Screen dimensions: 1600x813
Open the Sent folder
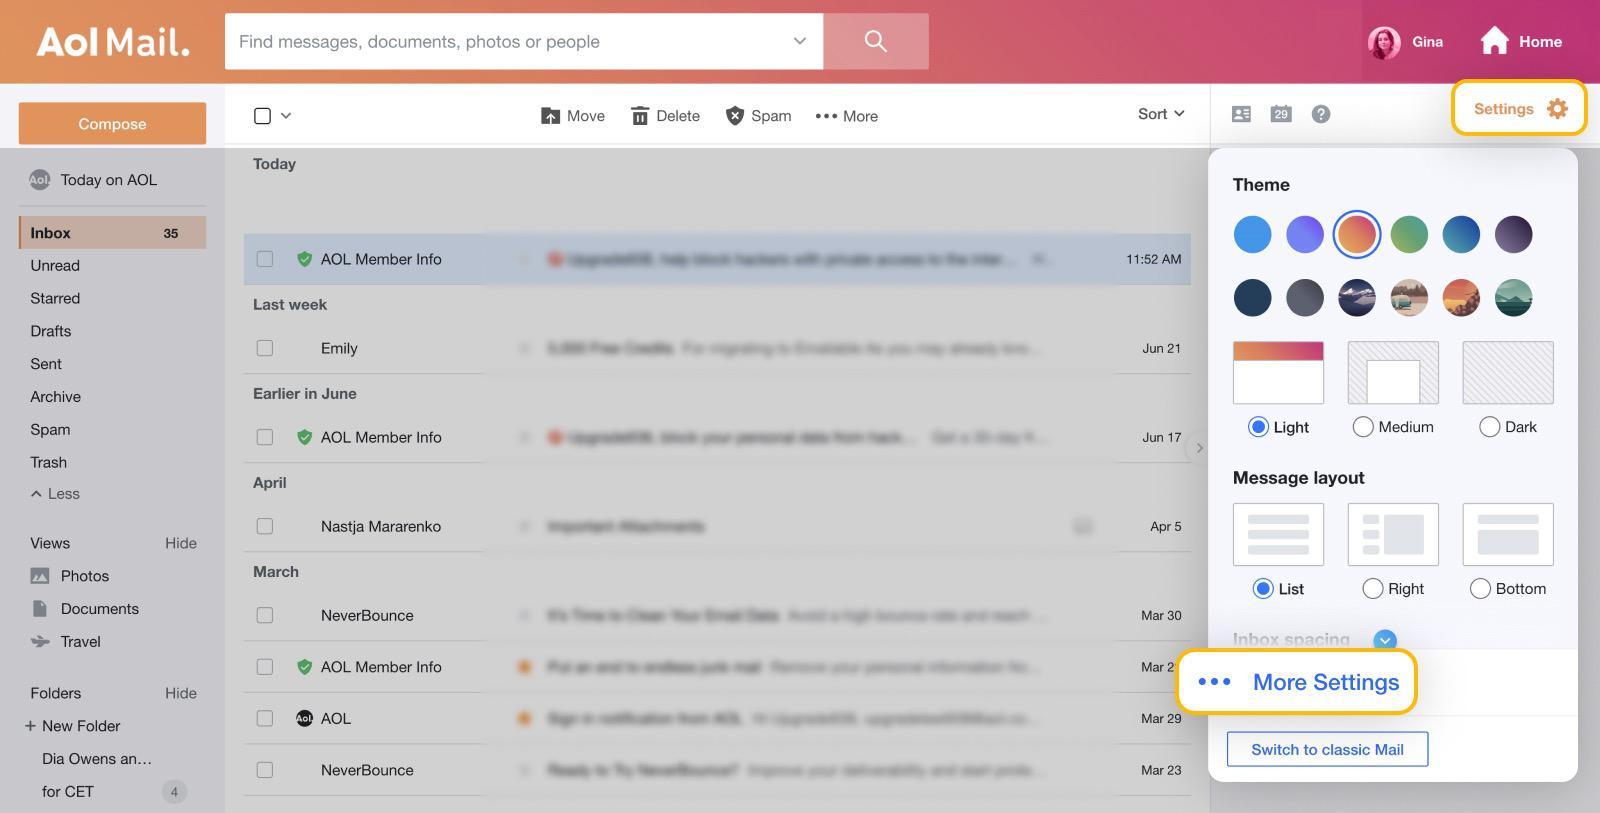46,364
